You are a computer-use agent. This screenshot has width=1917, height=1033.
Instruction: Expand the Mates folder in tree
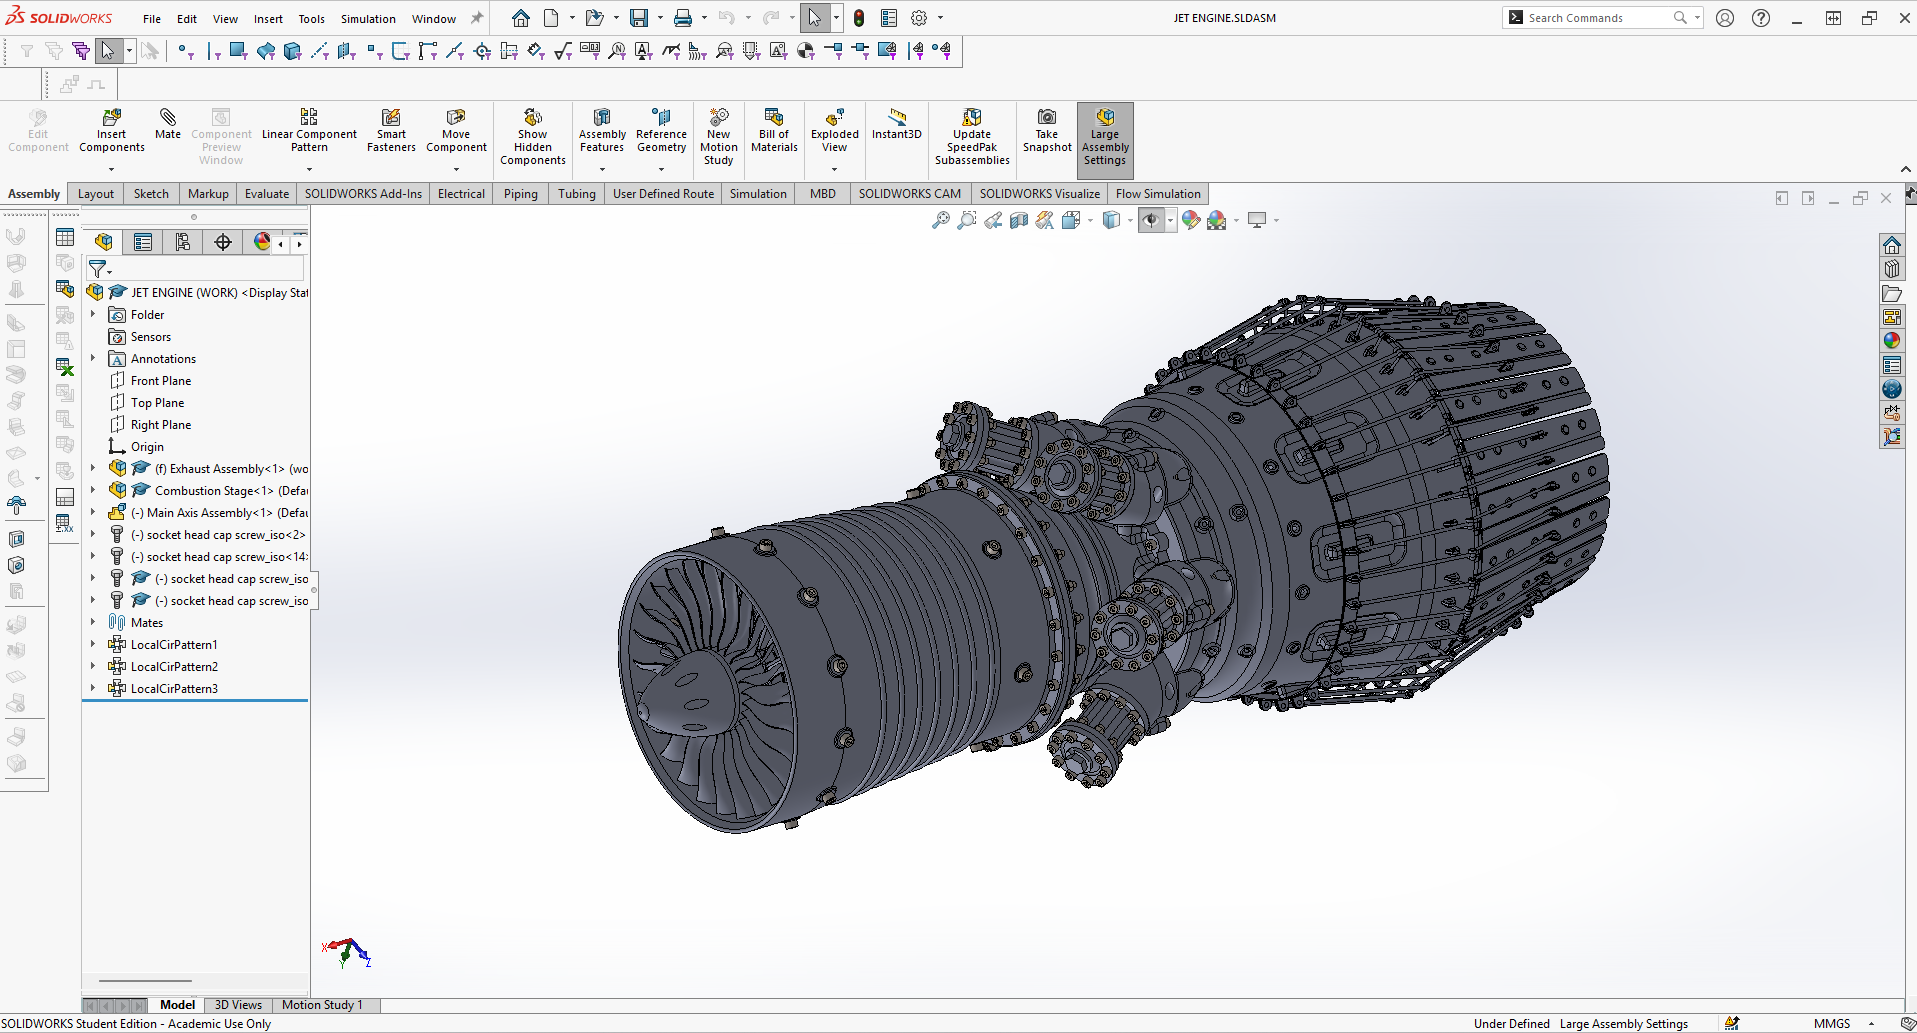93,623
